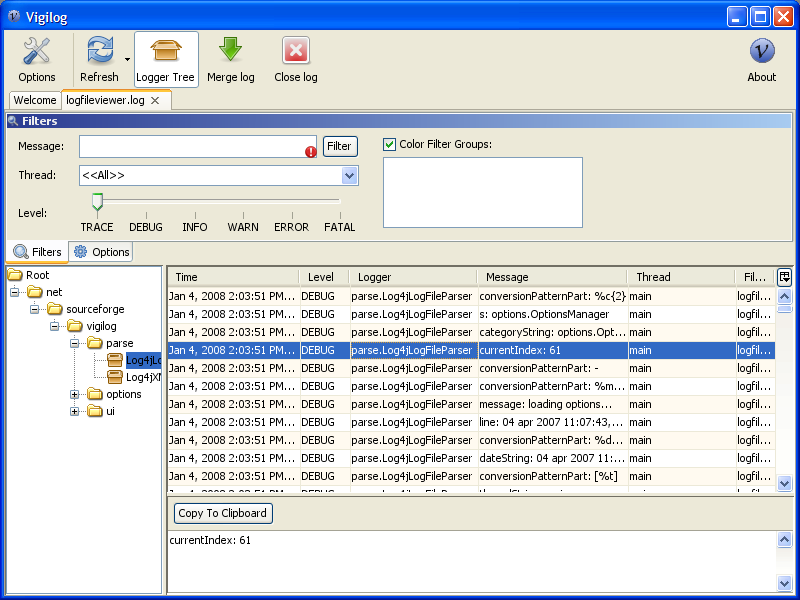The height and width of the screenshot is (600, 800).
Task: Click the Message filter text field
Action: point(192,146)
